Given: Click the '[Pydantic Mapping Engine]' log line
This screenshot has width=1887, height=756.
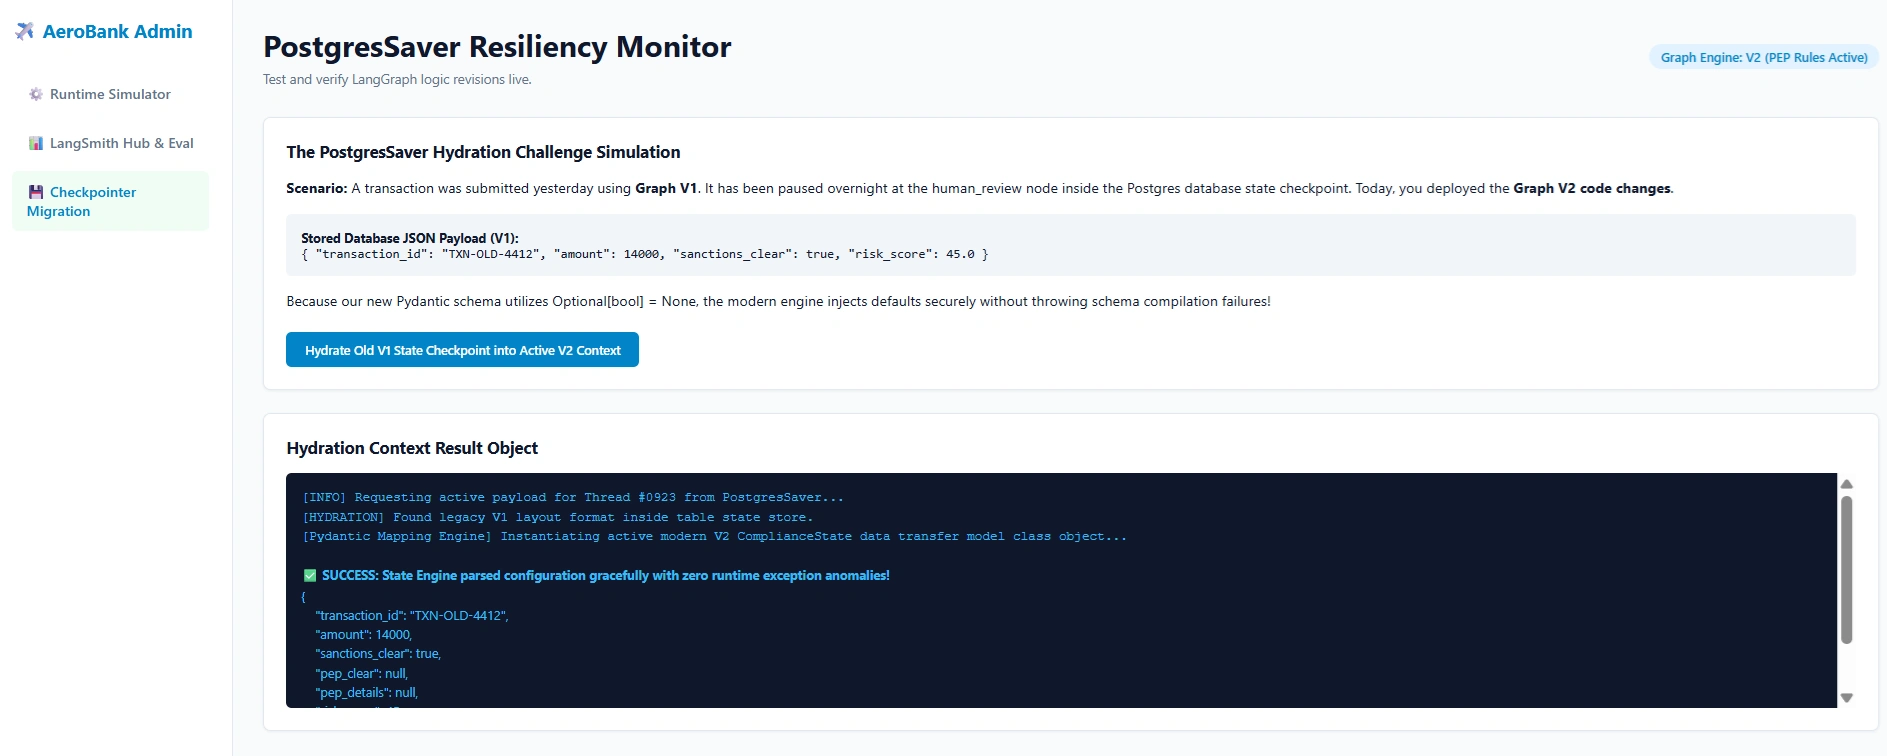Looking at the screenshot, I should [714, 536].
